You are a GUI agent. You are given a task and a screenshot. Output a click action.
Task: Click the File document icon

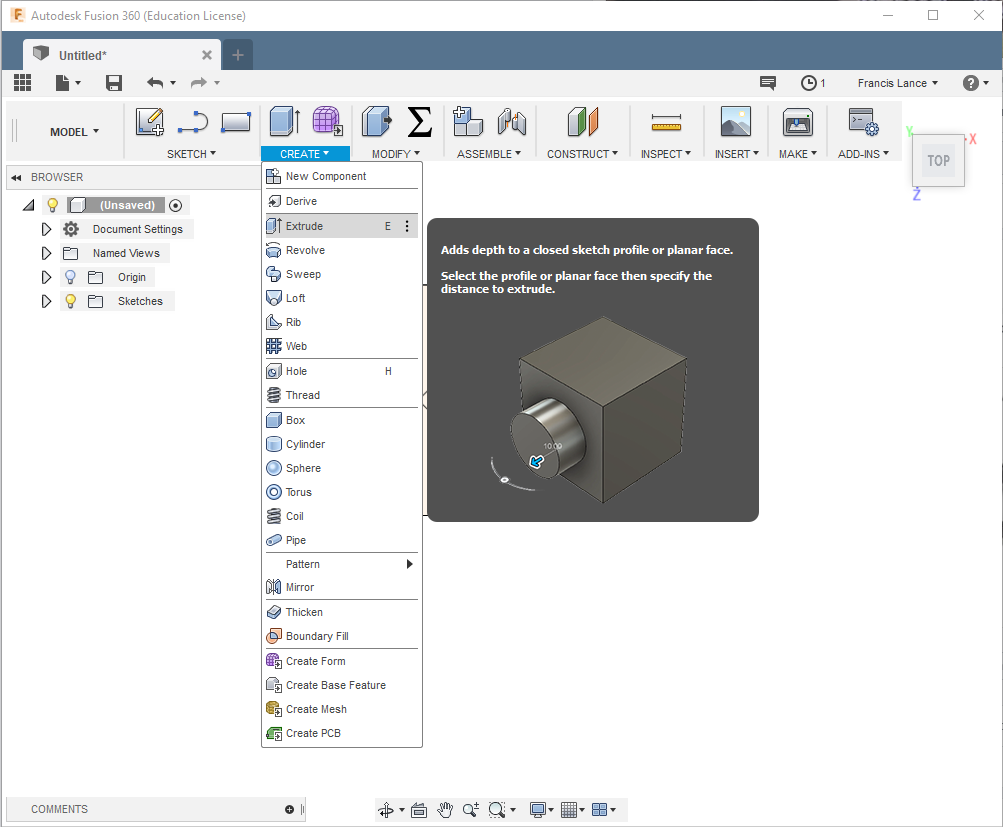(x=62, y=83)
